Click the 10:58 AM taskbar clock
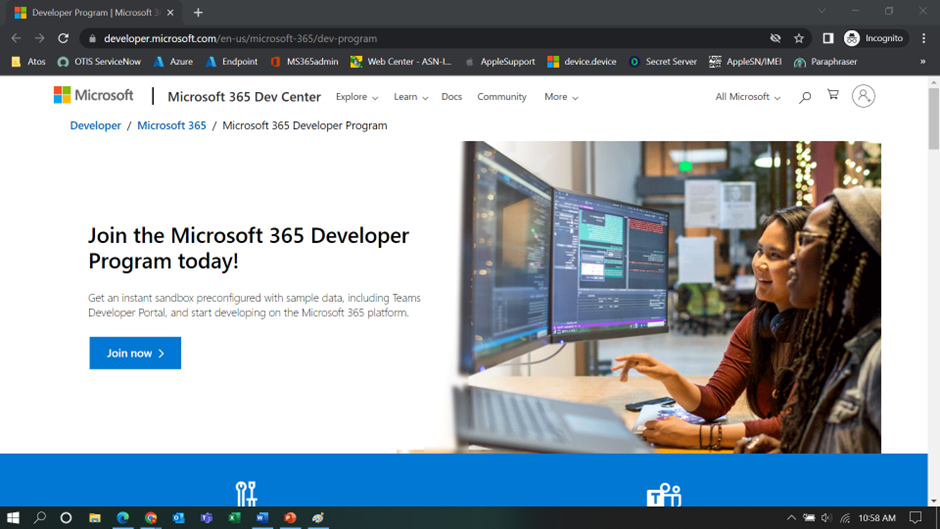 click(877, 518)
